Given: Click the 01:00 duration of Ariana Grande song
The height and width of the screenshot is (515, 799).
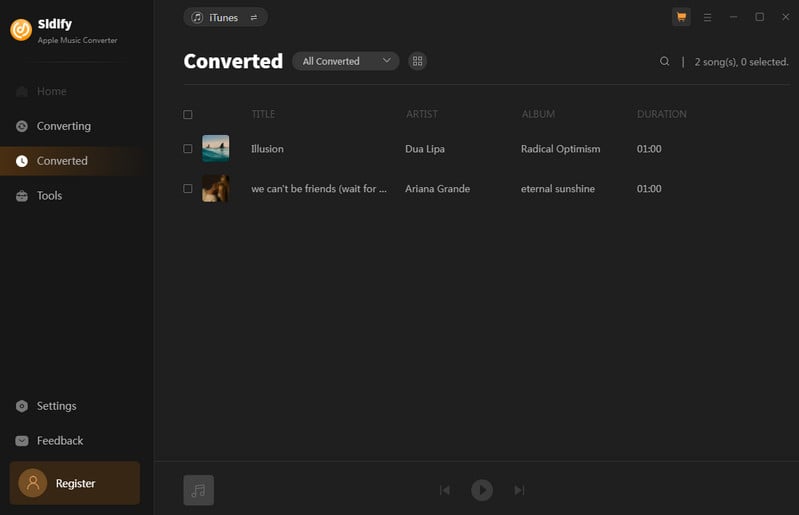Looking at the screenshot, I should tap(649, 188).
